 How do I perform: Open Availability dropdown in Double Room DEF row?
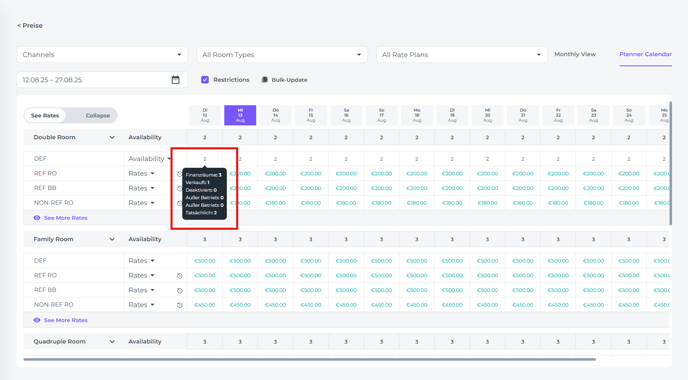[x=149, y=158]
